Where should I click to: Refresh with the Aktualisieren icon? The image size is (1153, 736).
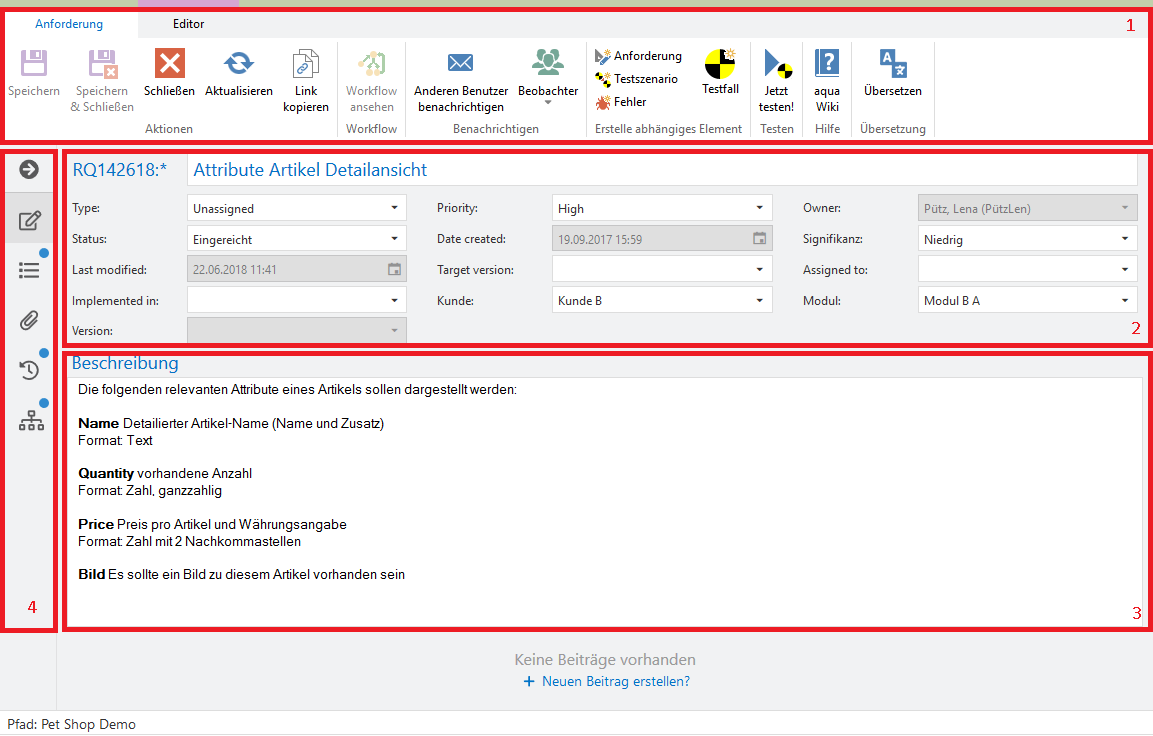tap(238, 65)
